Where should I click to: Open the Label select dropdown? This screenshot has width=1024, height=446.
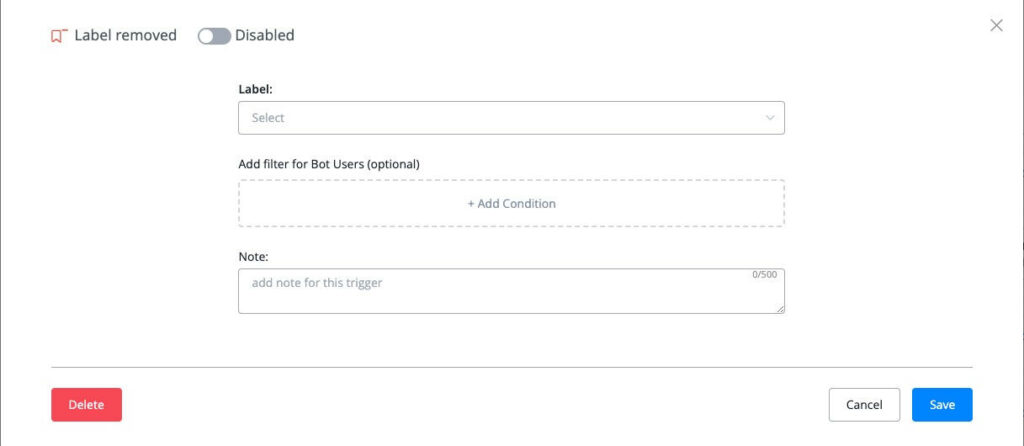coord(511,118)
